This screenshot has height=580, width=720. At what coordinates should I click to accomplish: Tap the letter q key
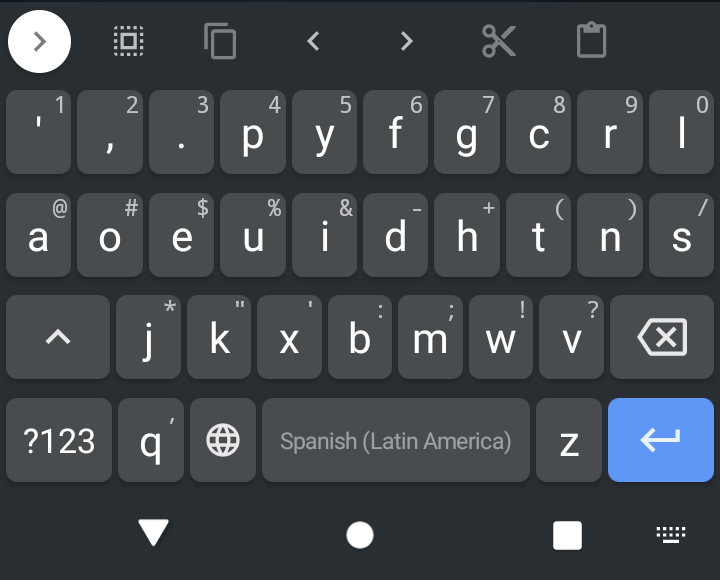(151, 440)
